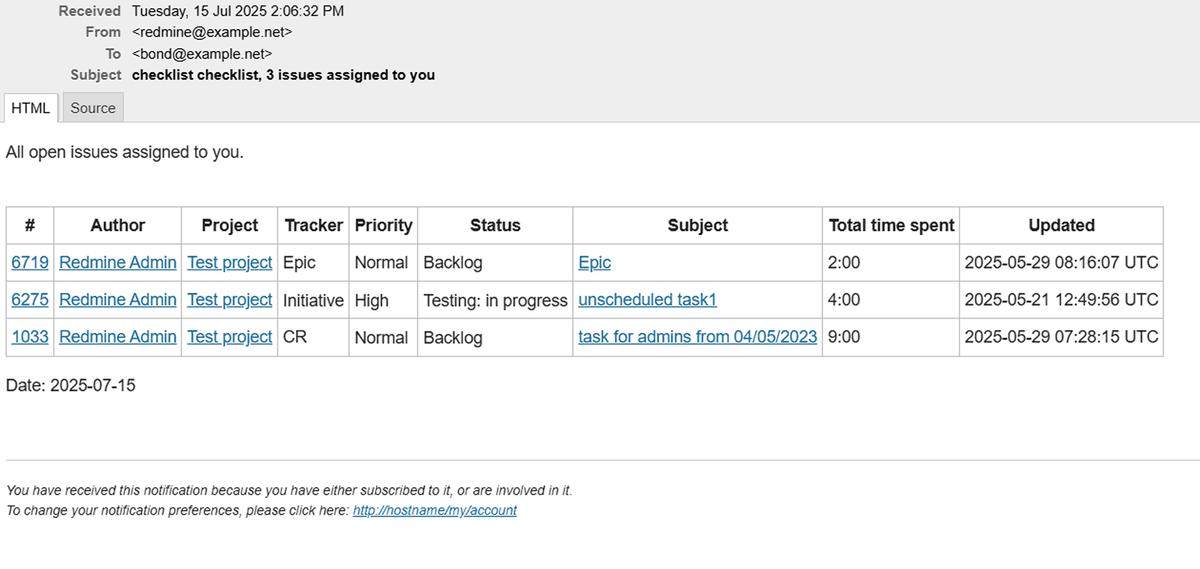Switch to the Source tab

[x=93, y=108]
